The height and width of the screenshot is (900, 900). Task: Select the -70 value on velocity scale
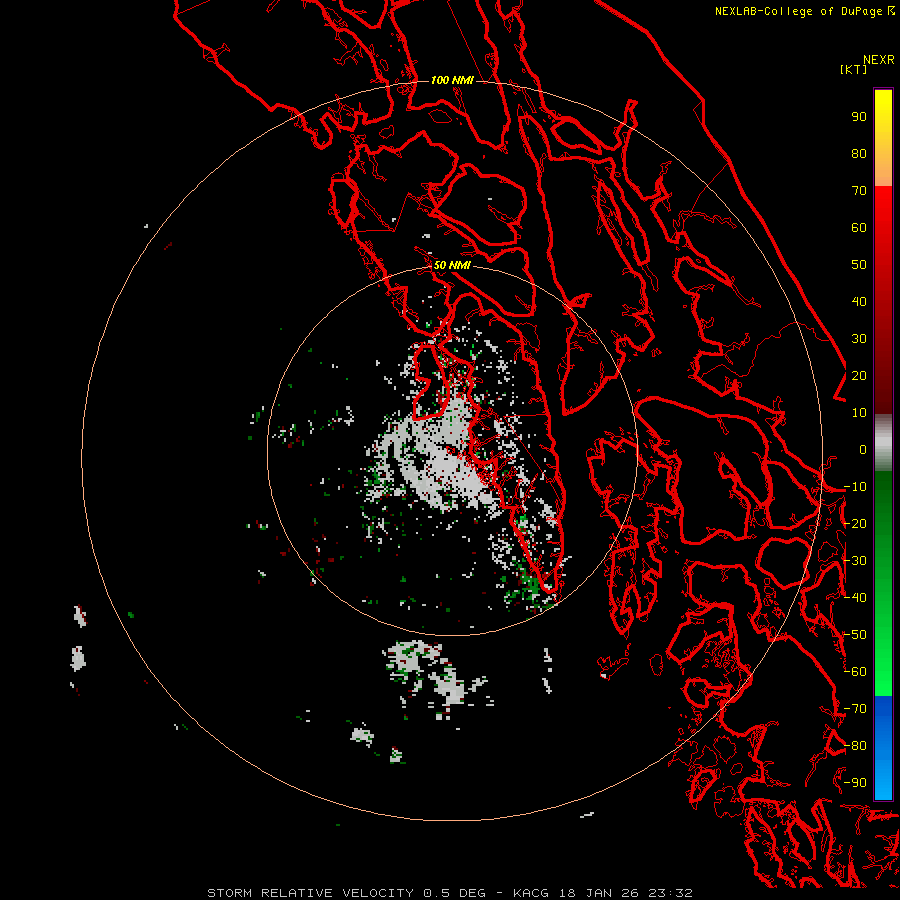point(856,709)
